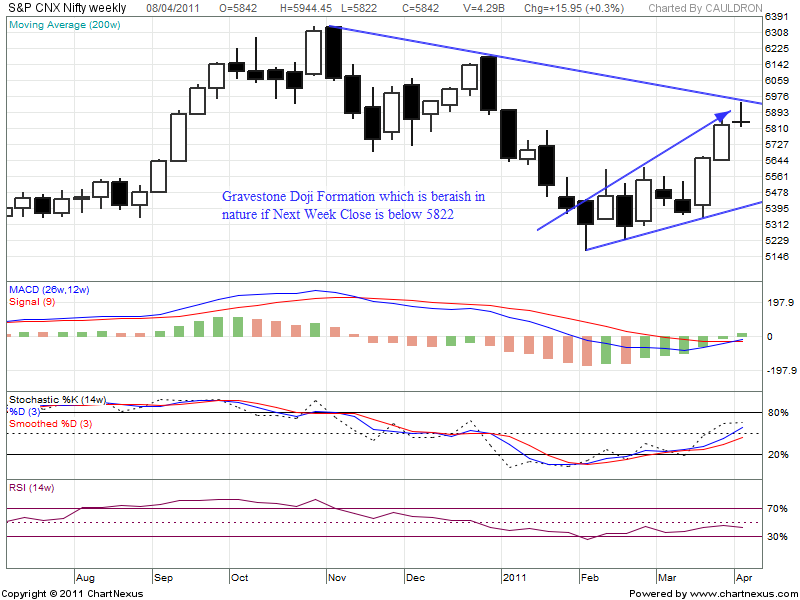Screen dimensions: 800x600
Task: Click the blue arrowhead on rising trendline
Action: [x=721, y=118]
